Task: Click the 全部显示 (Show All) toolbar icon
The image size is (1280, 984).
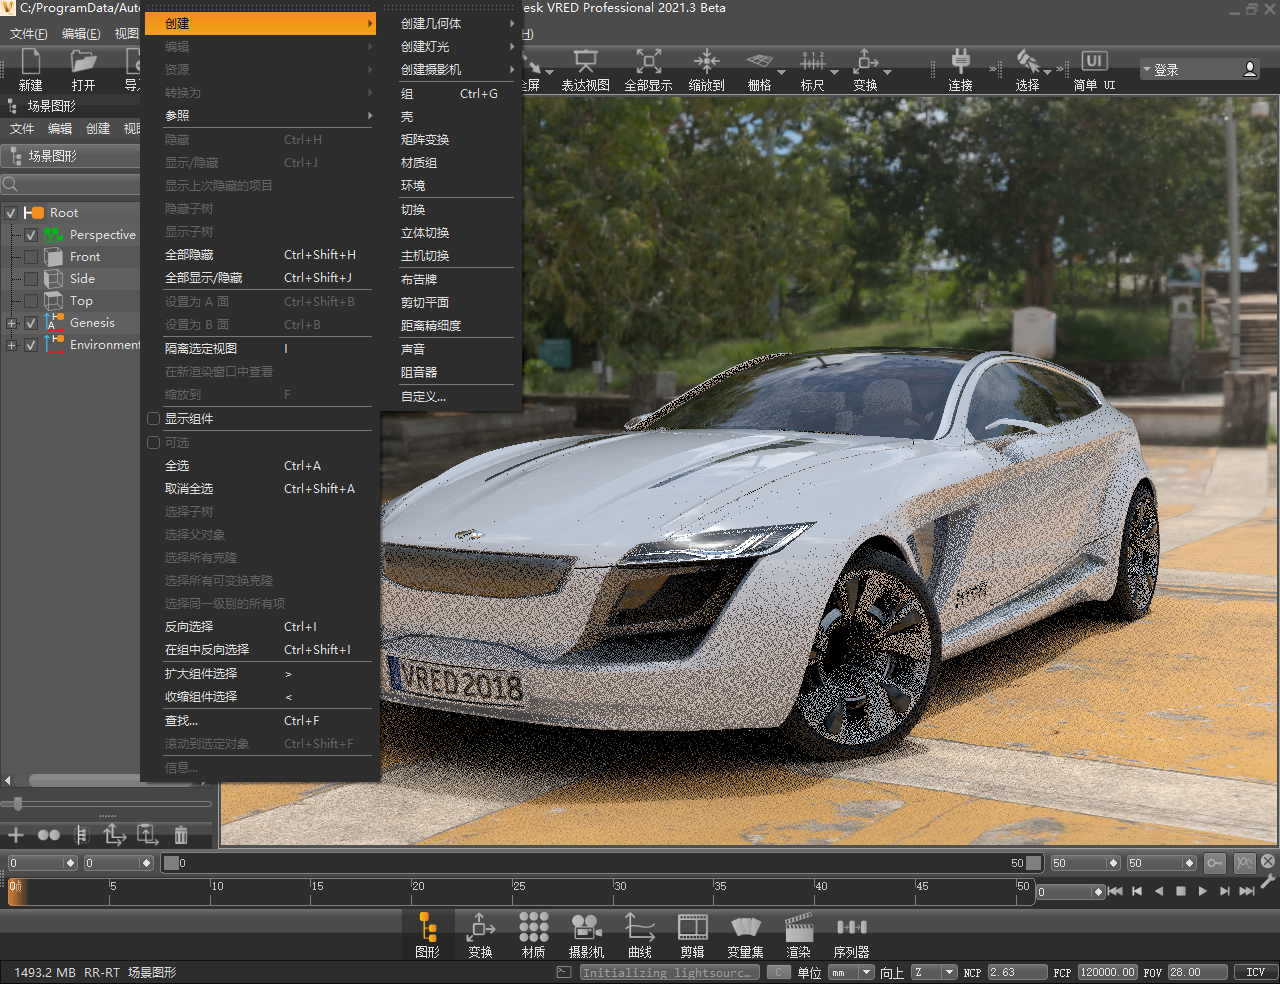Action: pyautogui.click(x=648, y=62)
